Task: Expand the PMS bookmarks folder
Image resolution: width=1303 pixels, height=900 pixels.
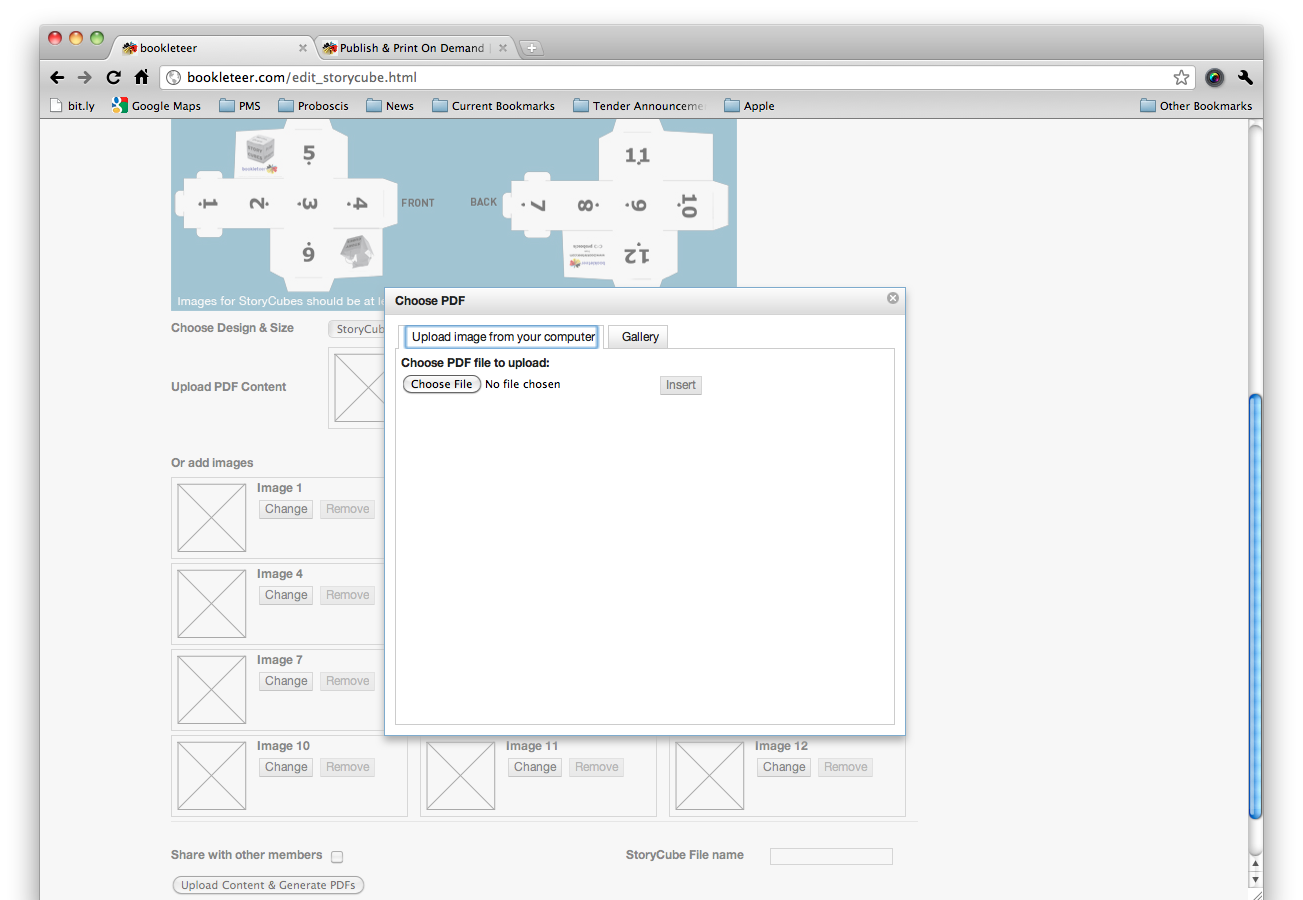Action: pyautogui.click(x=240, y=106)
